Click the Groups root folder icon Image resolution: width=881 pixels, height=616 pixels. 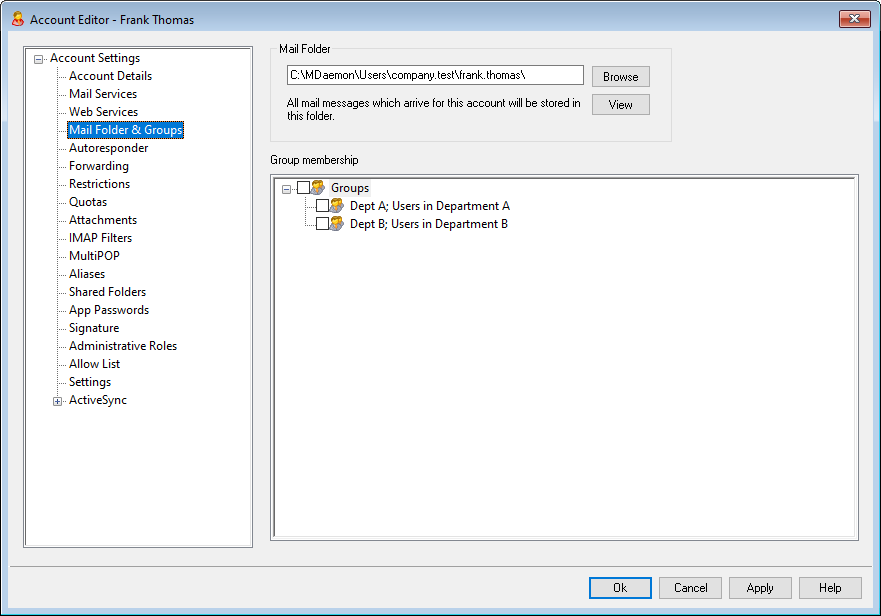(318, 188)
